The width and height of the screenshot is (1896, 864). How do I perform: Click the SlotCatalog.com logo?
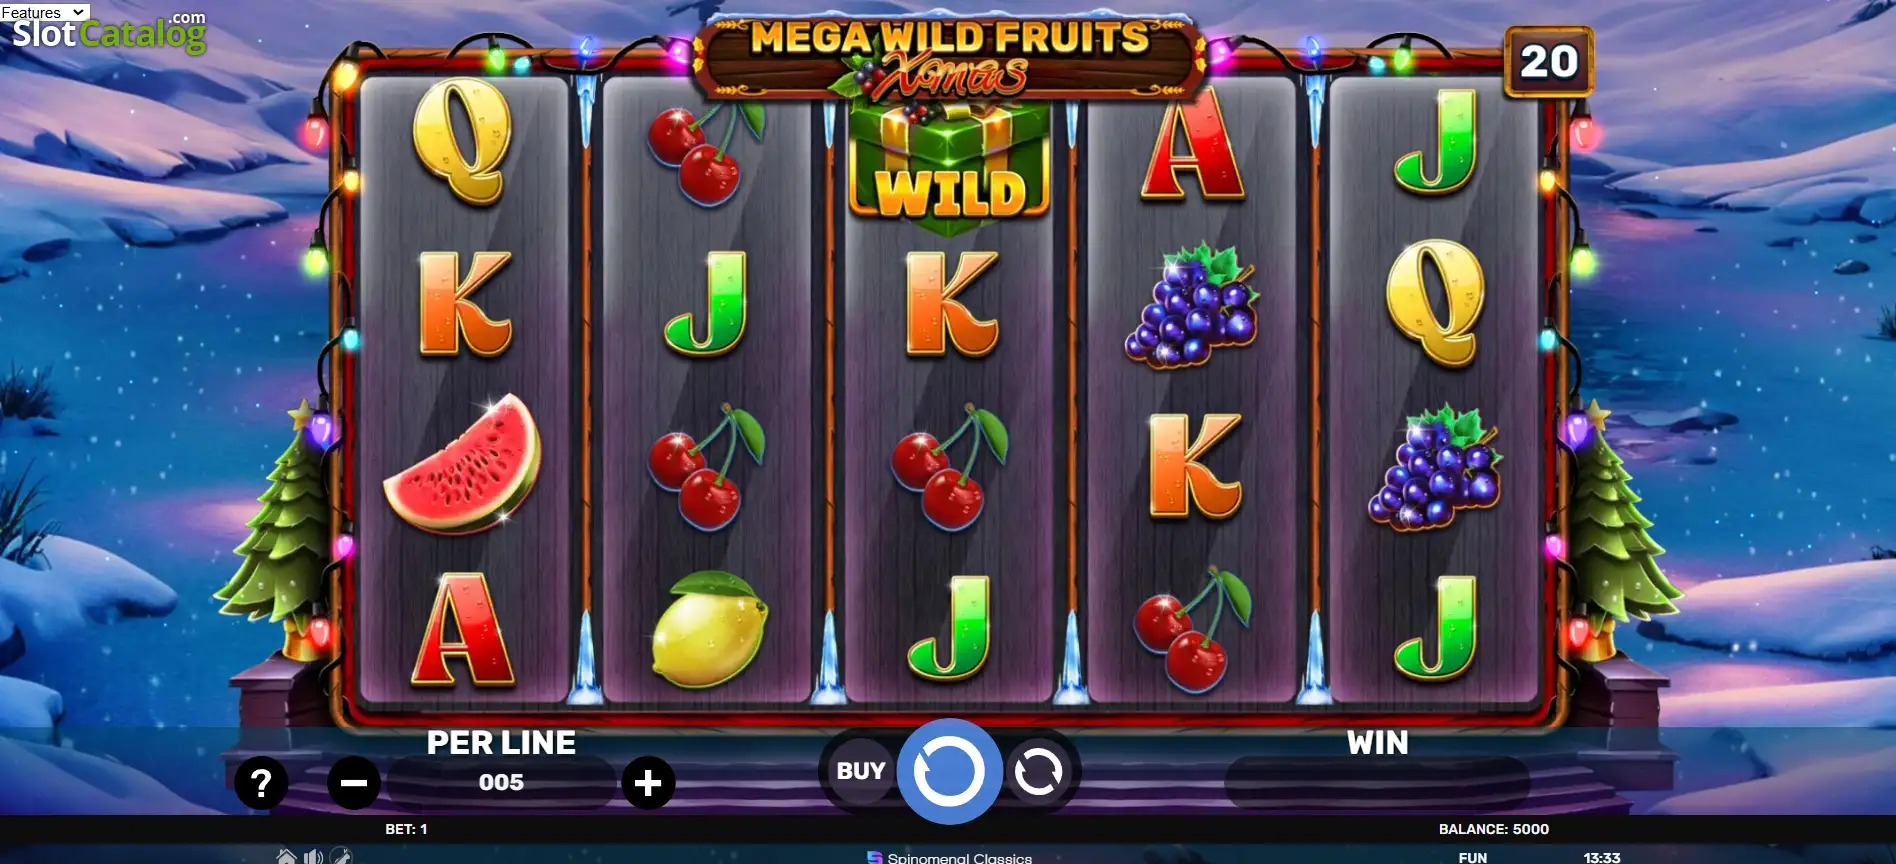109,33
